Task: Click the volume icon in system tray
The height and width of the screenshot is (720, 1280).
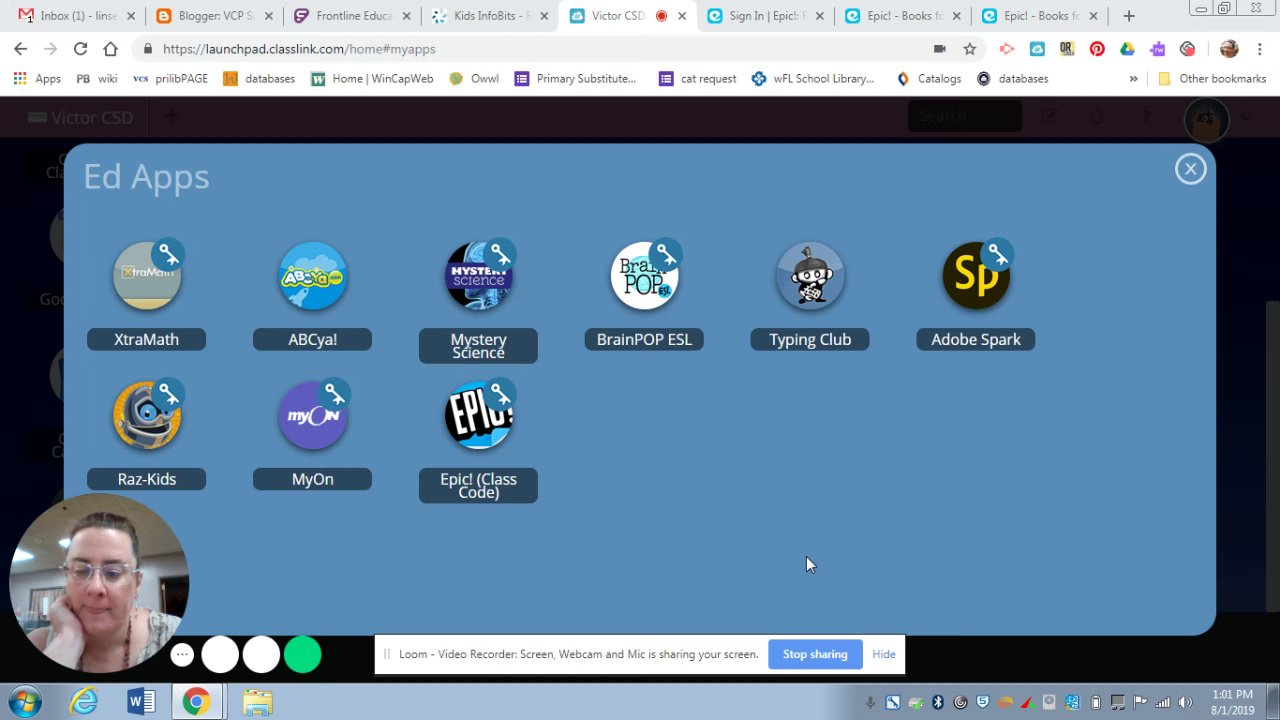Action: (1186, 703)
